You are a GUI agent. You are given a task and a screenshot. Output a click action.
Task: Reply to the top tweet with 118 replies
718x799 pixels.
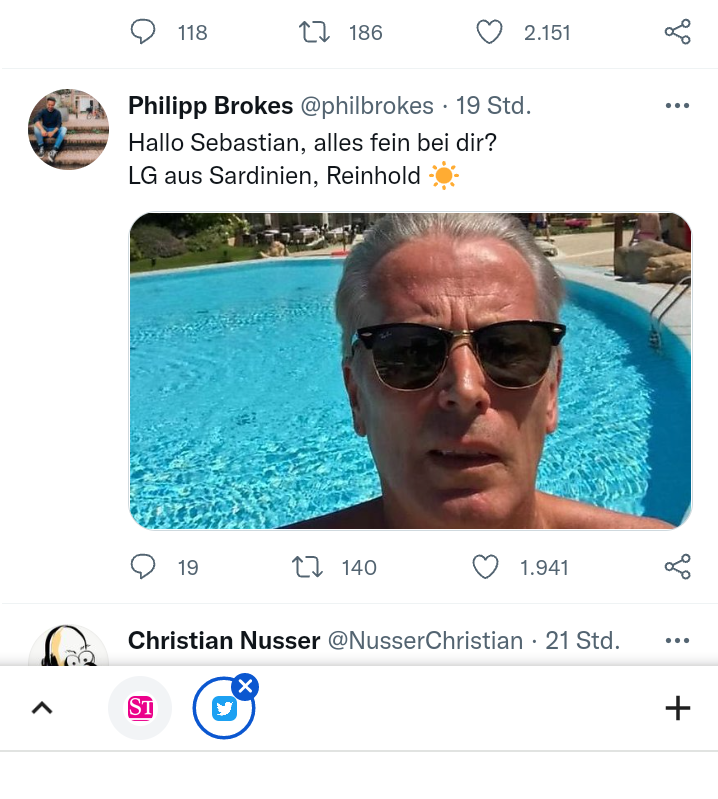pos(144,32)
